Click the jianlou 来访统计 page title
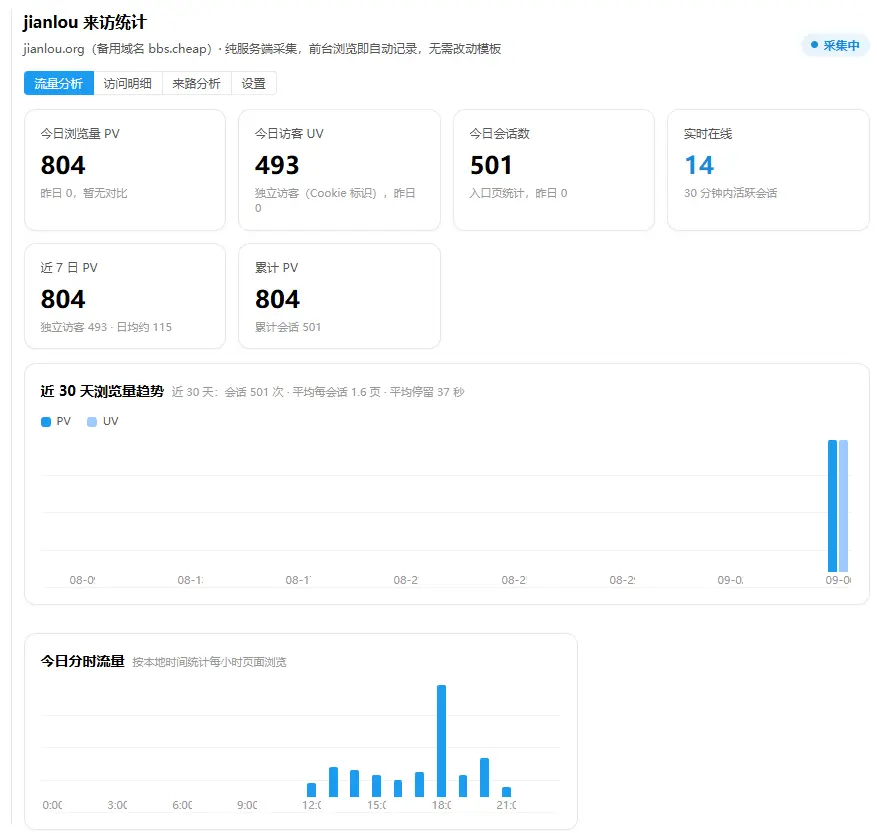Viewport: 877px width, 833px height. [x=84, y=22]
